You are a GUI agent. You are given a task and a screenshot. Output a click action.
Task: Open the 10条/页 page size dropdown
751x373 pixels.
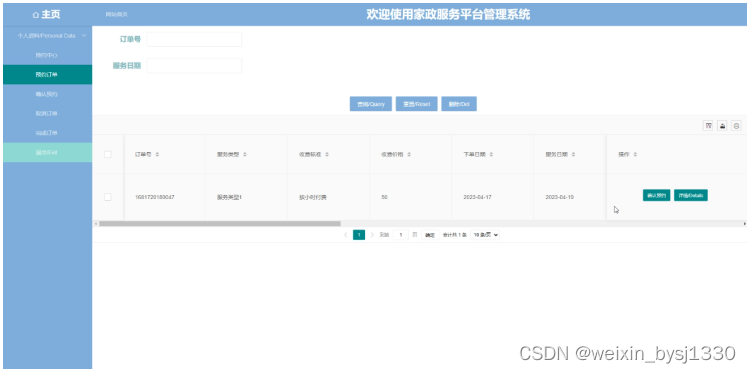[x=485, y=235]
